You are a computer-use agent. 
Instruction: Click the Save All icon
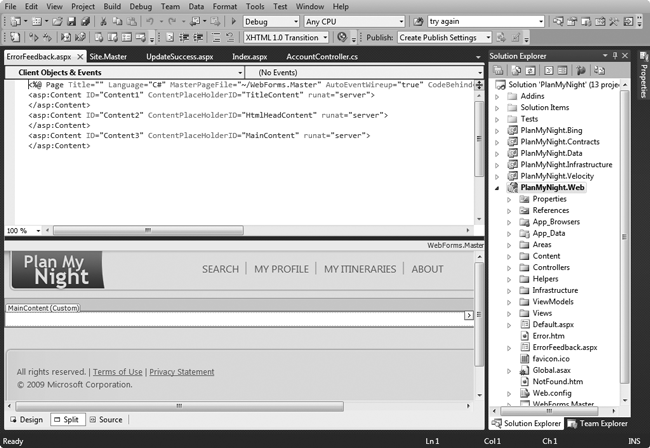[x=85, y=22]
